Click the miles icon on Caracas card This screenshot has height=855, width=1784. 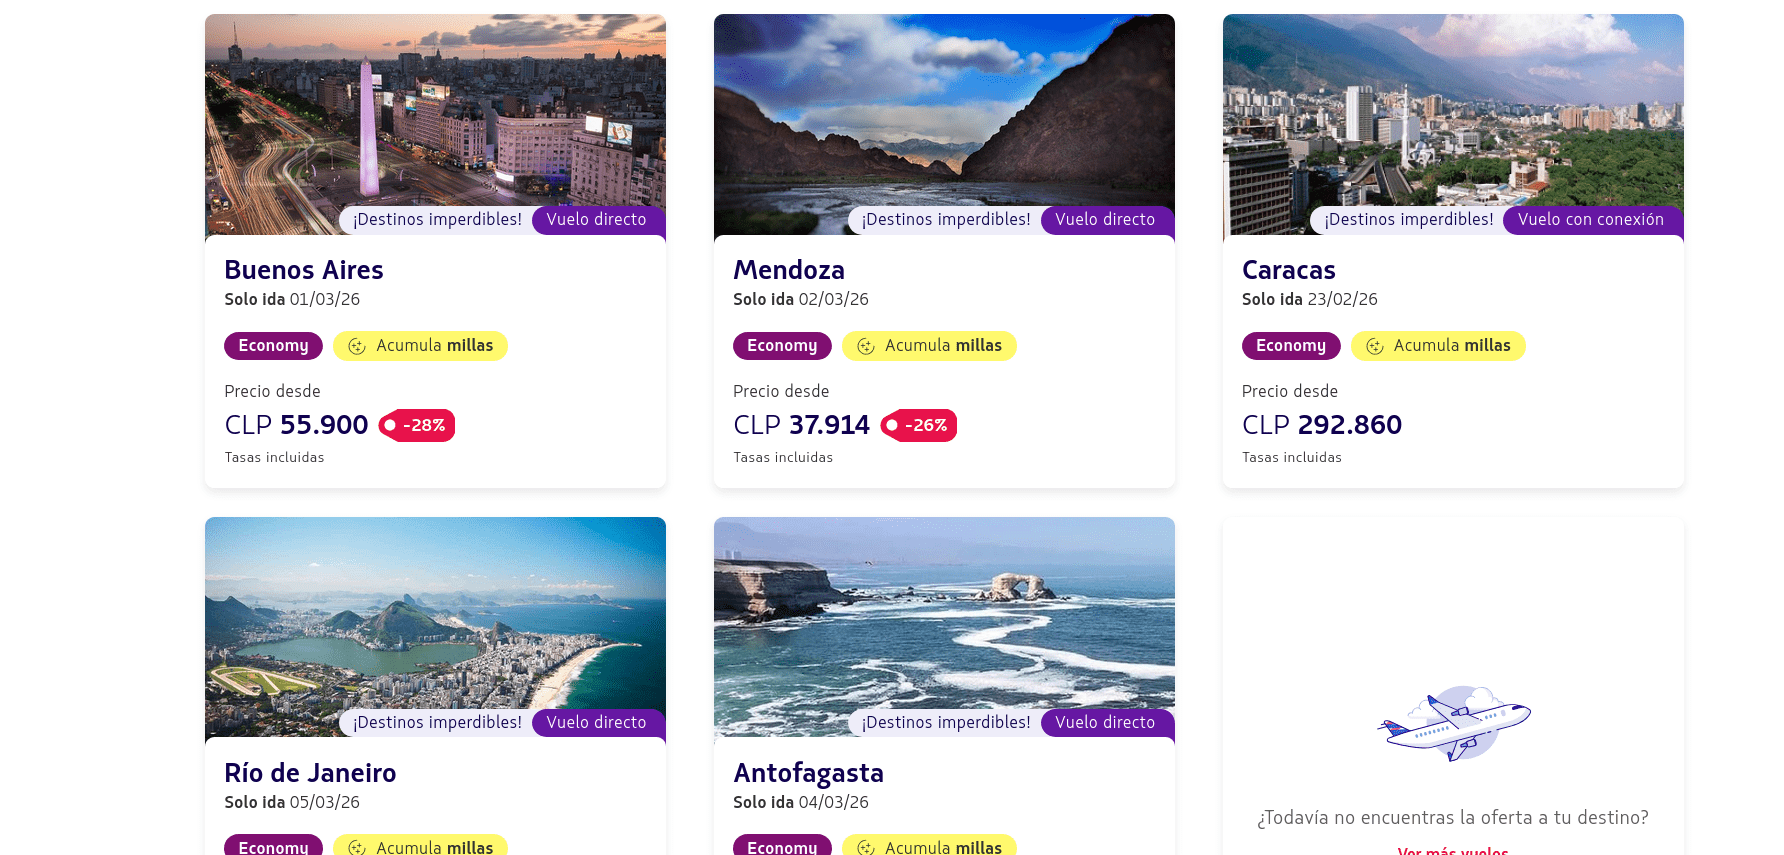click(1375, 346)
